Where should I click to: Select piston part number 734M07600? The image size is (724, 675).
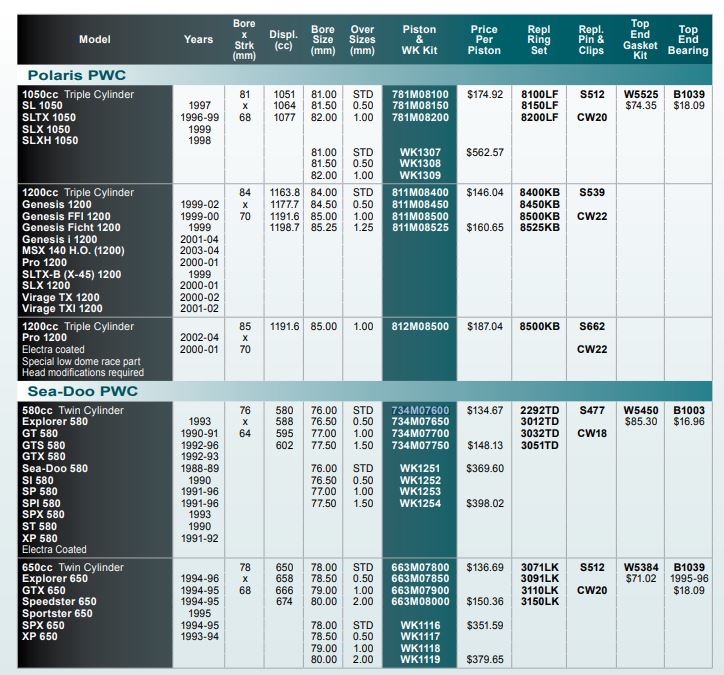[420, 410]
